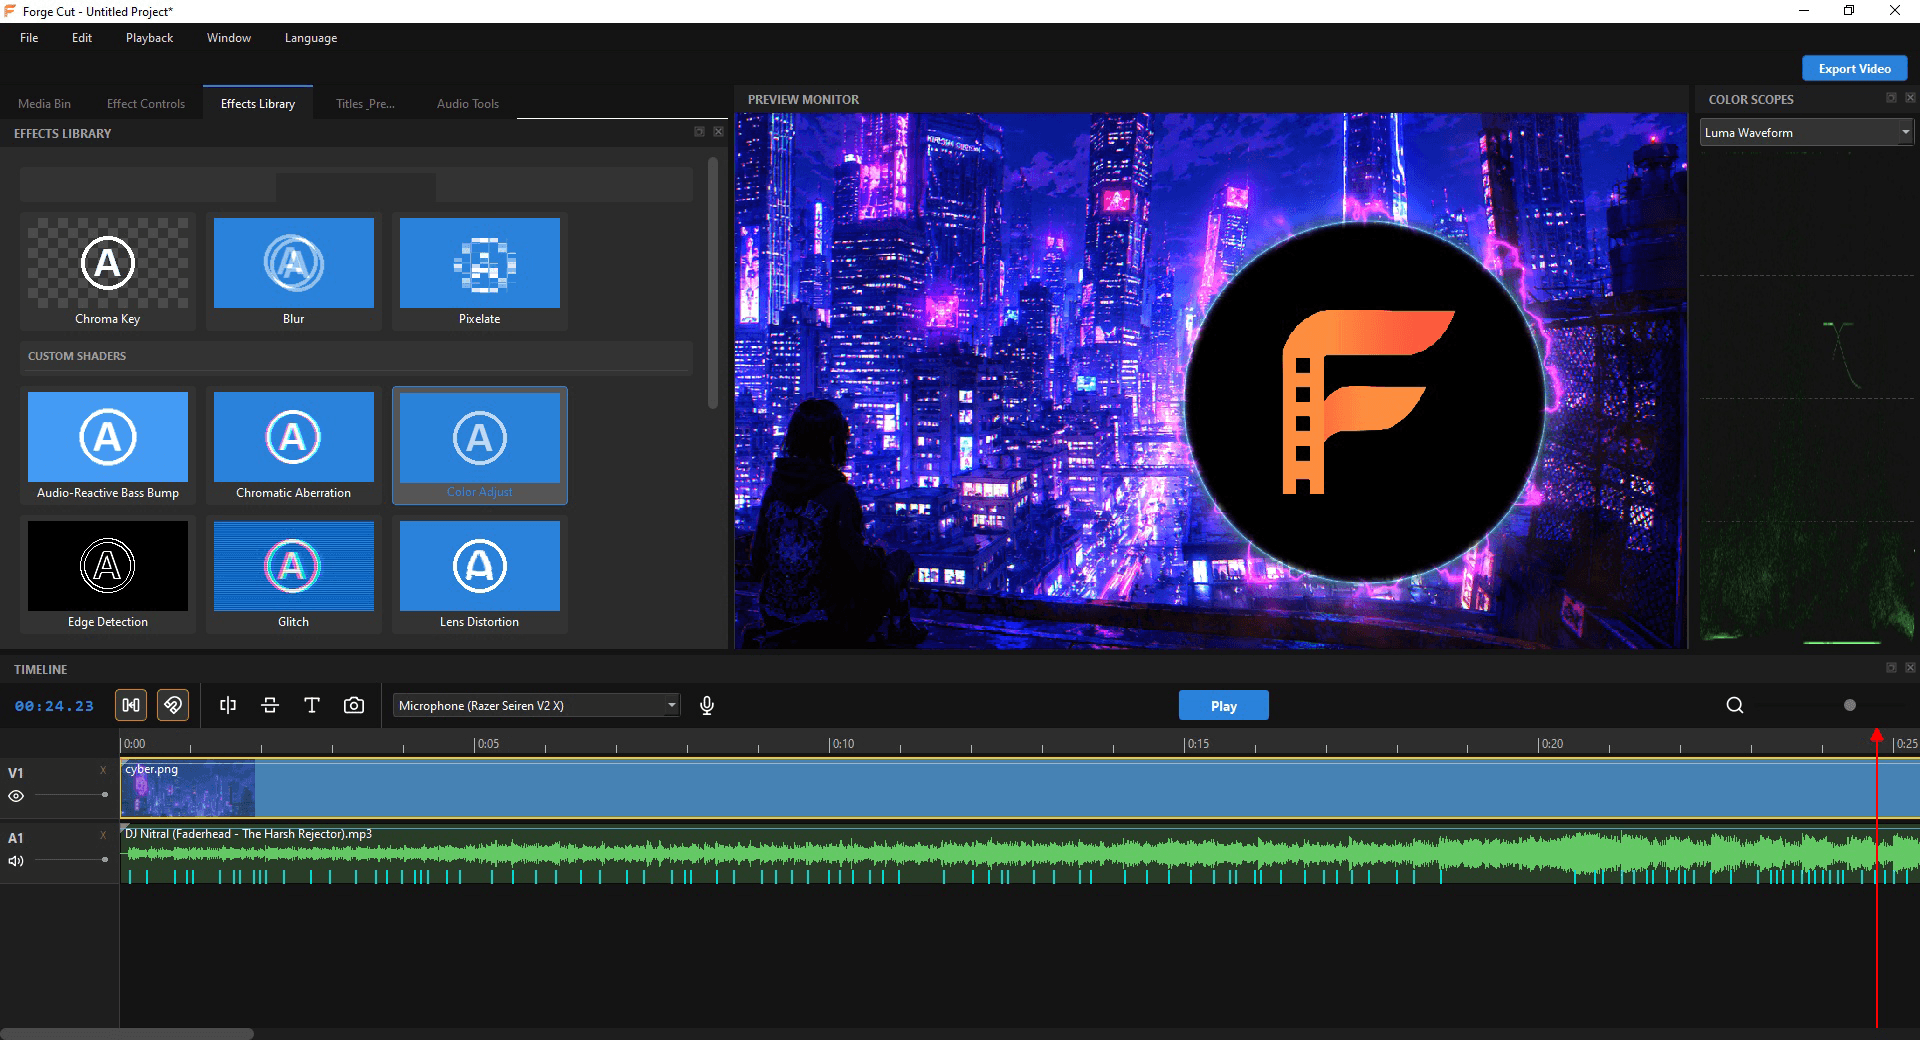Screen dimensions: 1920x1040
Task: Click the effects library search field
Action: (356, 185)
